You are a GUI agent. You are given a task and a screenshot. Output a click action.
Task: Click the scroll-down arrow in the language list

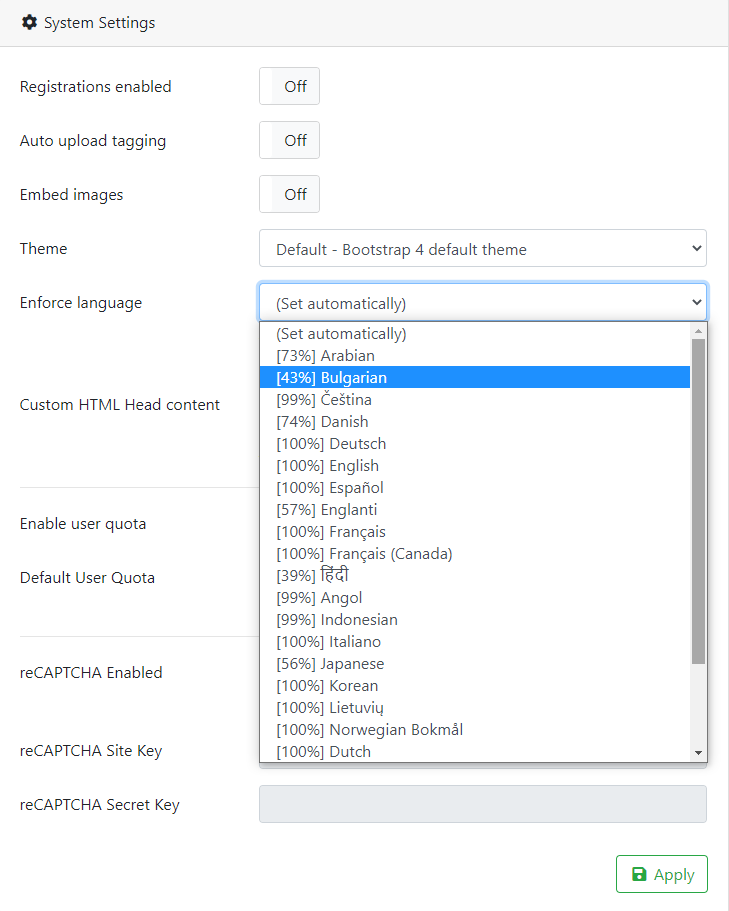(x=698, y=753)
